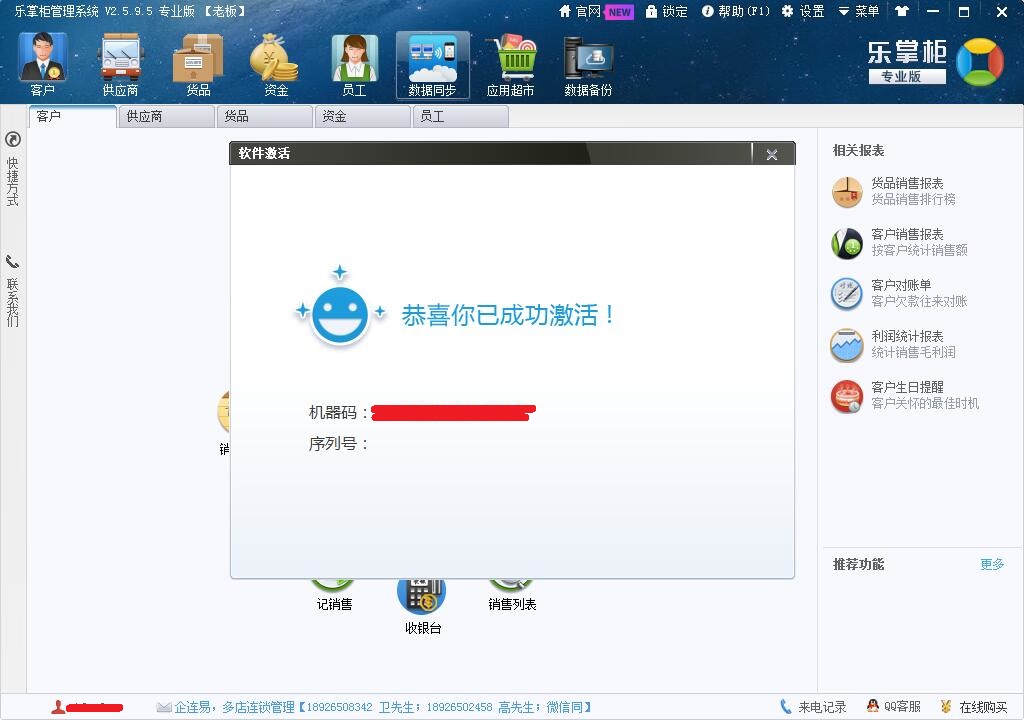Open 客户生日提醒 cake icon
Image resolution: width=1024 pixels, height=720 pixels.
tap(846, 396)
